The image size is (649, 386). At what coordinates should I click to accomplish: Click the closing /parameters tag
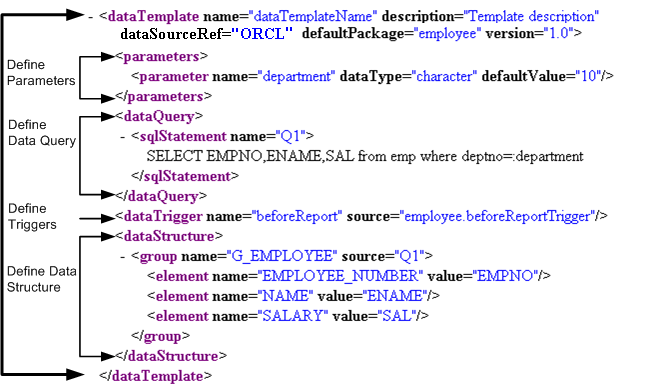[x=163, y=96]
